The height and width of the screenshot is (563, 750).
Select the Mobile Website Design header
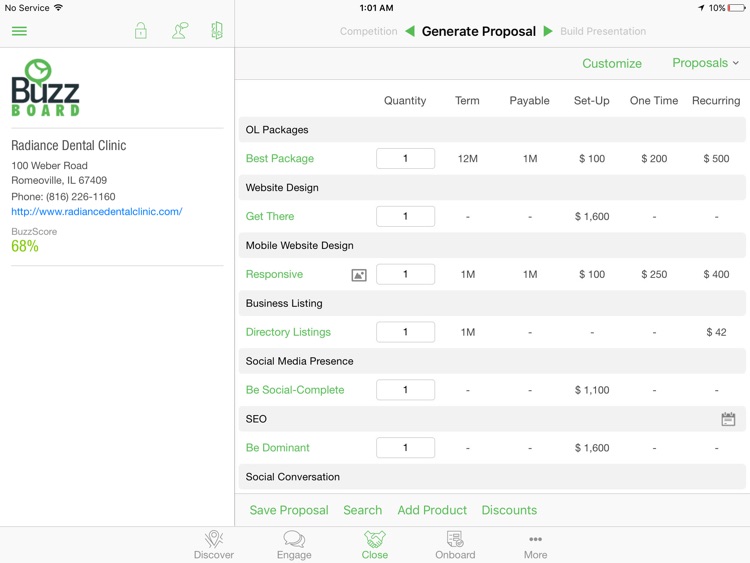click(x=492, y=245)
